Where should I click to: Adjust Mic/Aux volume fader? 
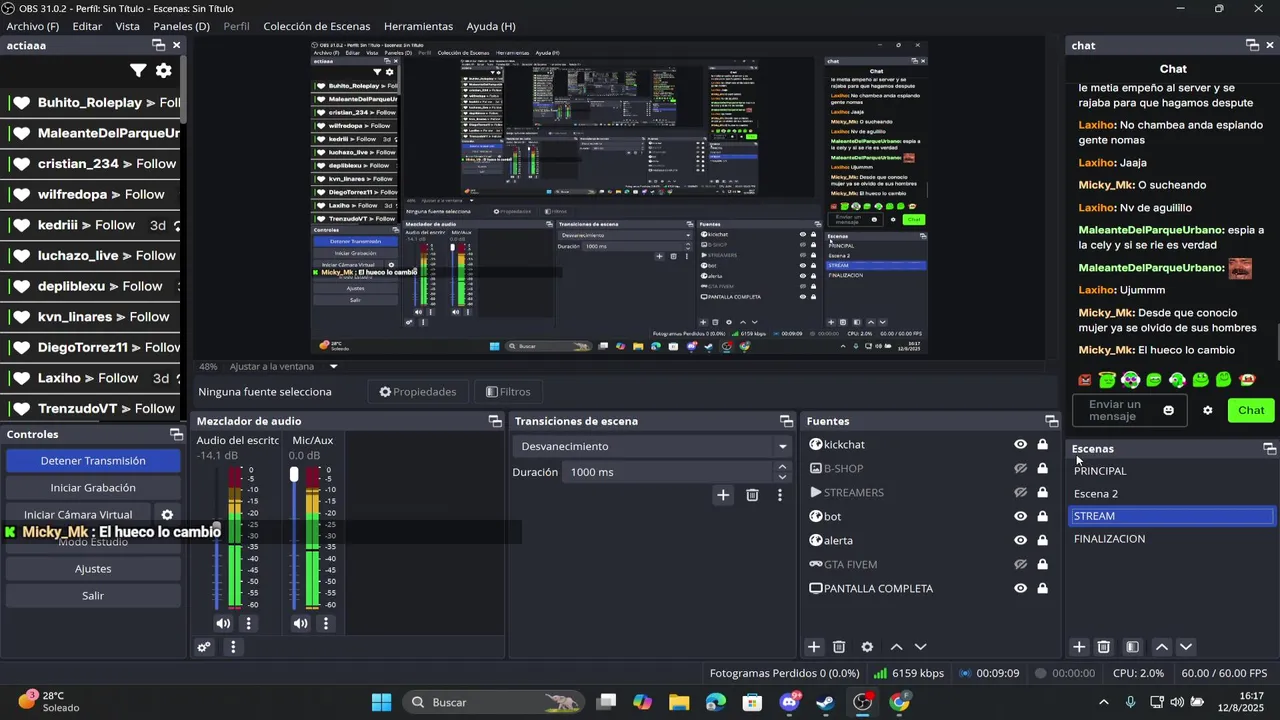click(294, 475)
